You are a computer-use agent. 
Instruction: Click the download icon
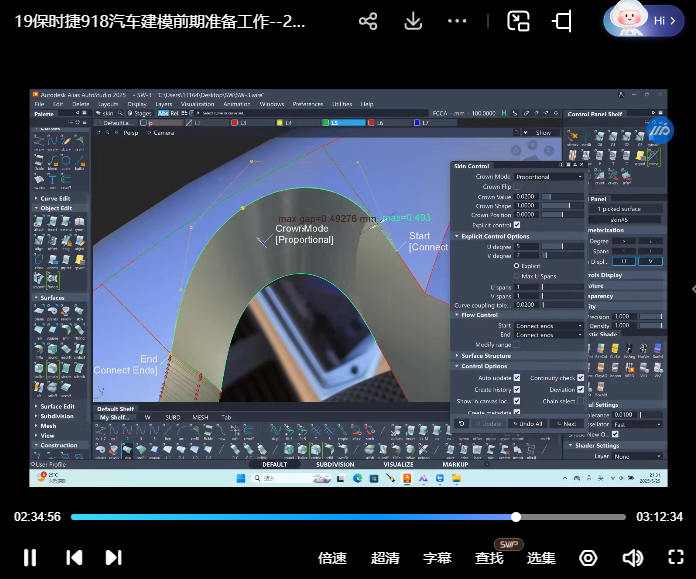coord(413,21)
